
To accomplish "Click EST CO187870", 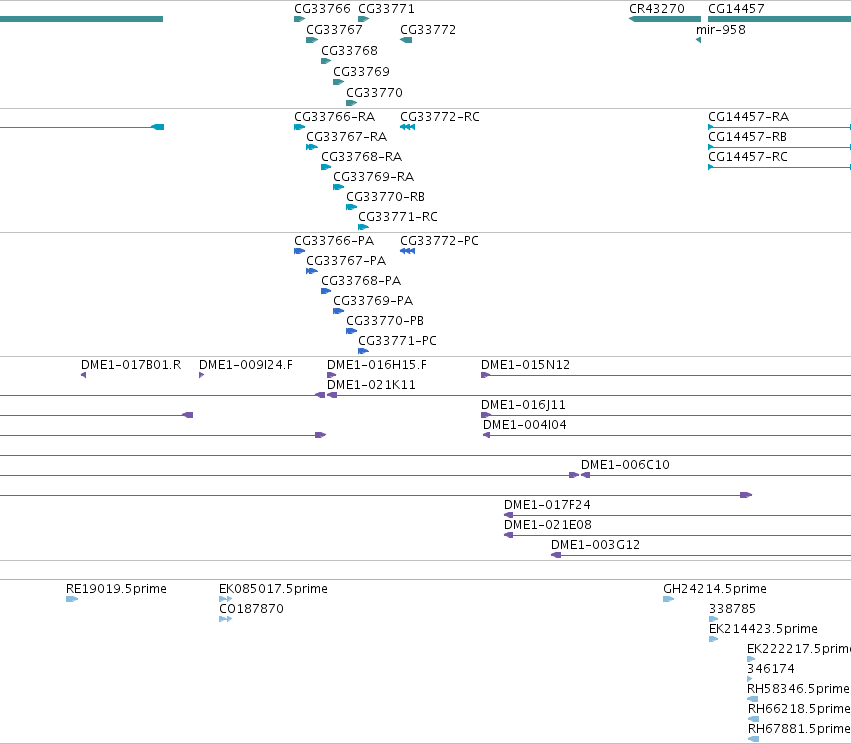I will [x=251, y=609].
